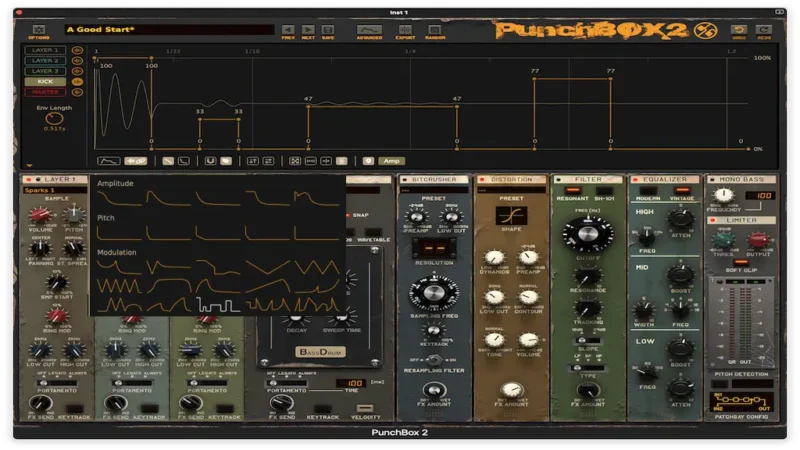Toggle Equalizer module power LED
This screenshot has height=450, width=800.
[635, 180]
